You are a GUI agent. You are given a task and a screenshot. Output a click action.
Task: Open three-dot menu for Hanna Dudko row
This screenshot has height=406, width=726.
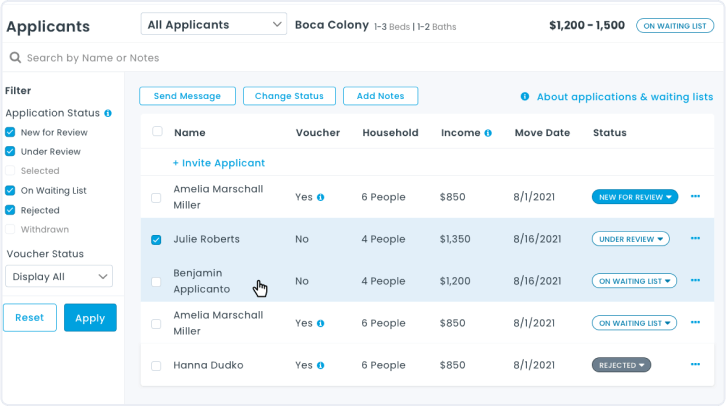point(695,365)
